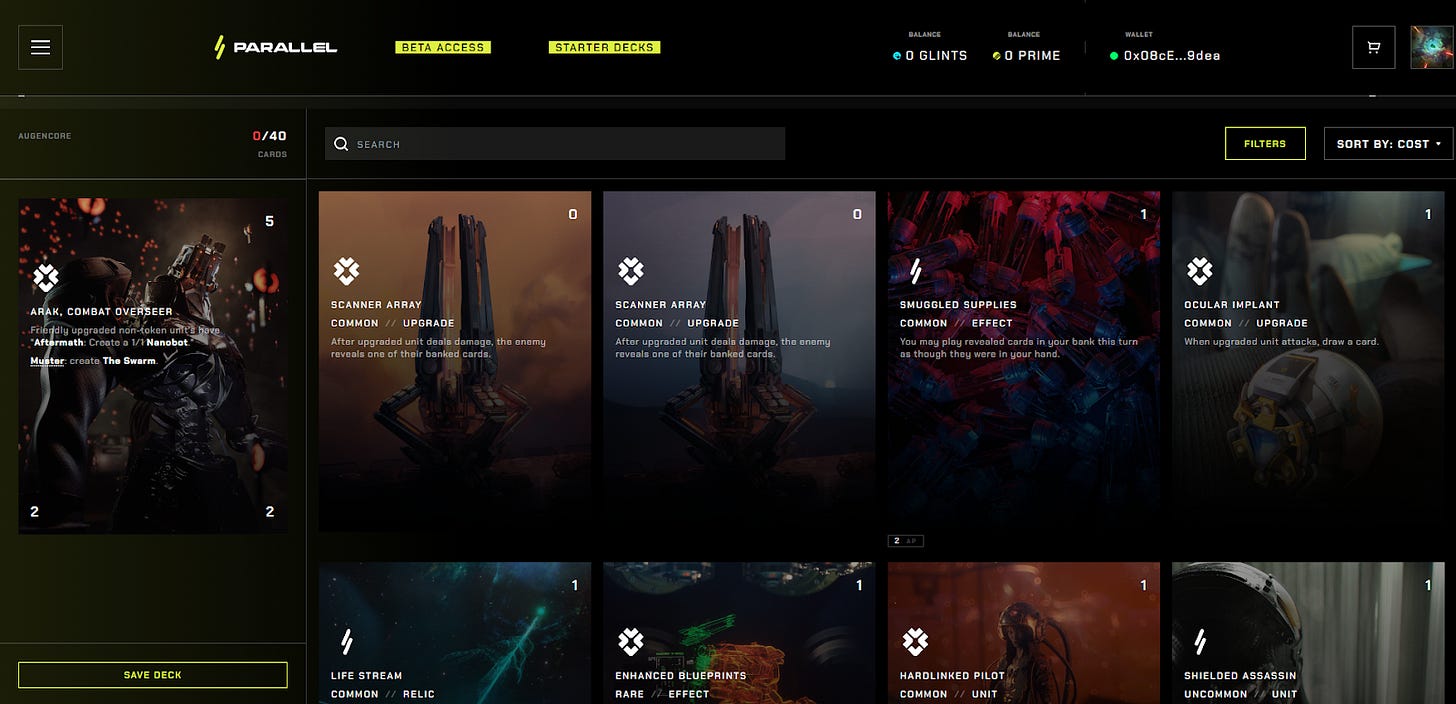This screenshot has height=704, width=1456.
Task: Open the shopping cart
Action: pyautogui.click(x=1373, y=47)
